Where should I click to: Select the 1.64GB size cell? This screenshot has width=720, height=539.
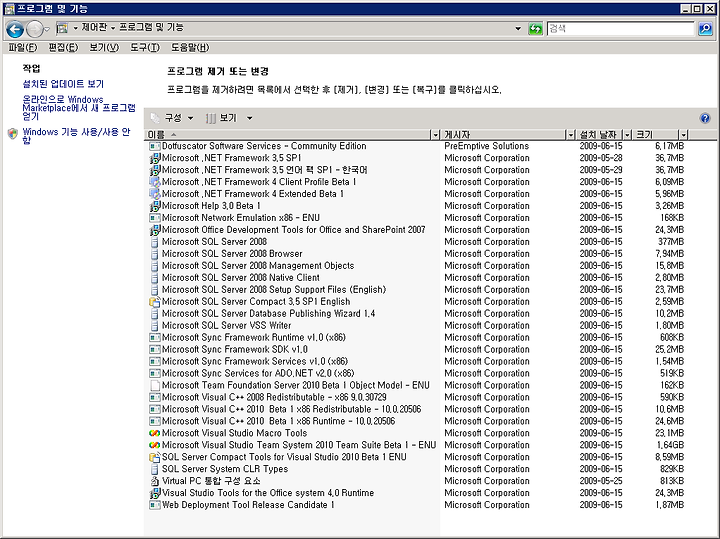(670, 445)
